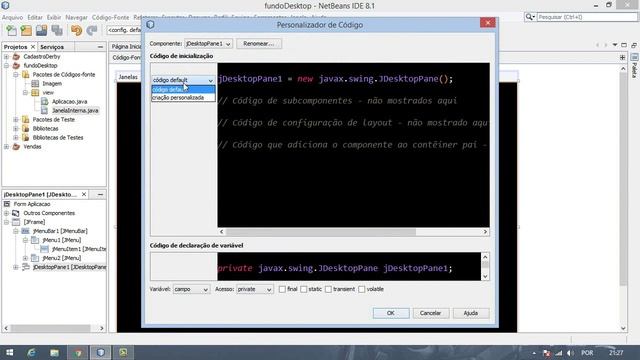Open File Explorer from the taskbar
The image size is (640, 360).
(x=54, y=353)
